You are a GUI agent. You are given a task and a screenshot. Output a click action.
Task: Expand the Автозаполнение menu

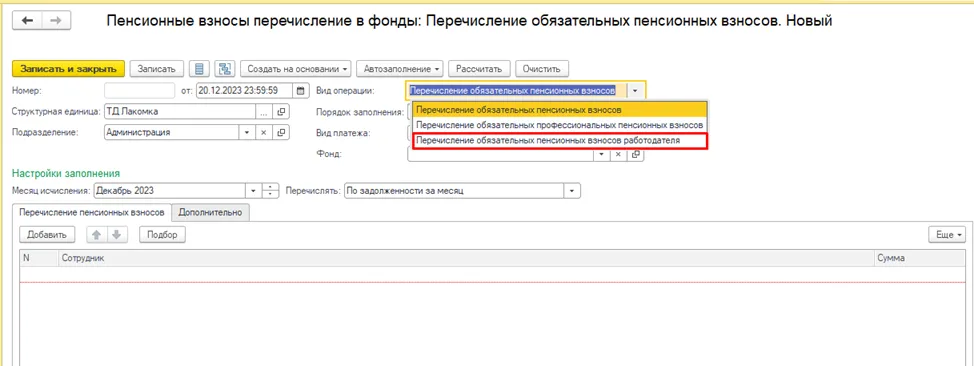coord(400,69)
